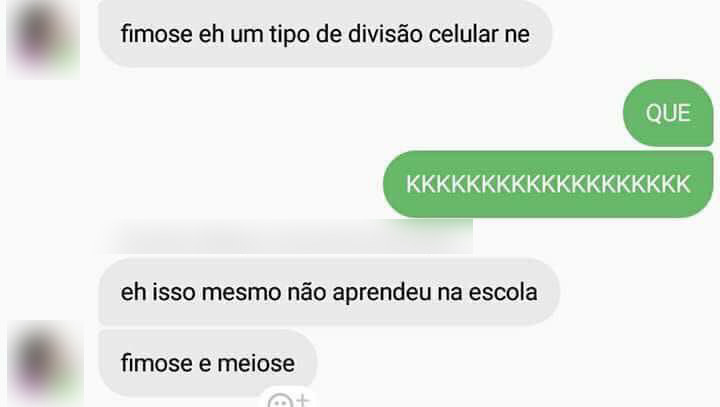The width and height of the screenshot is (720, 407).
Task: Click the blurred sender name above the reply
Action: (x=287, y=237)
